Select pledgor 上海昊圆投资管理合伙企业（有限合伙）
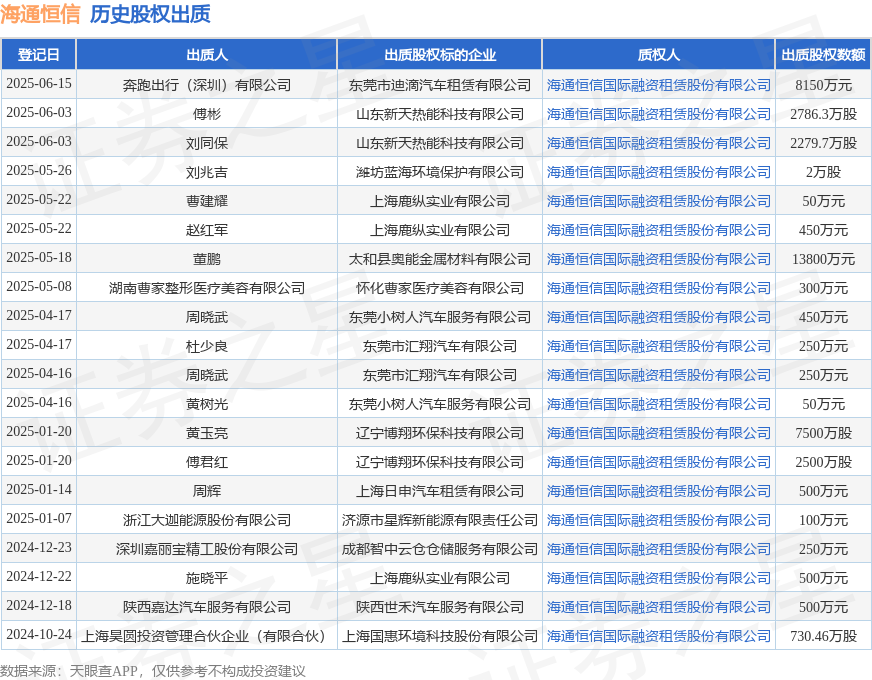Viewport: 872px width, 680px height. coord(206,636)
